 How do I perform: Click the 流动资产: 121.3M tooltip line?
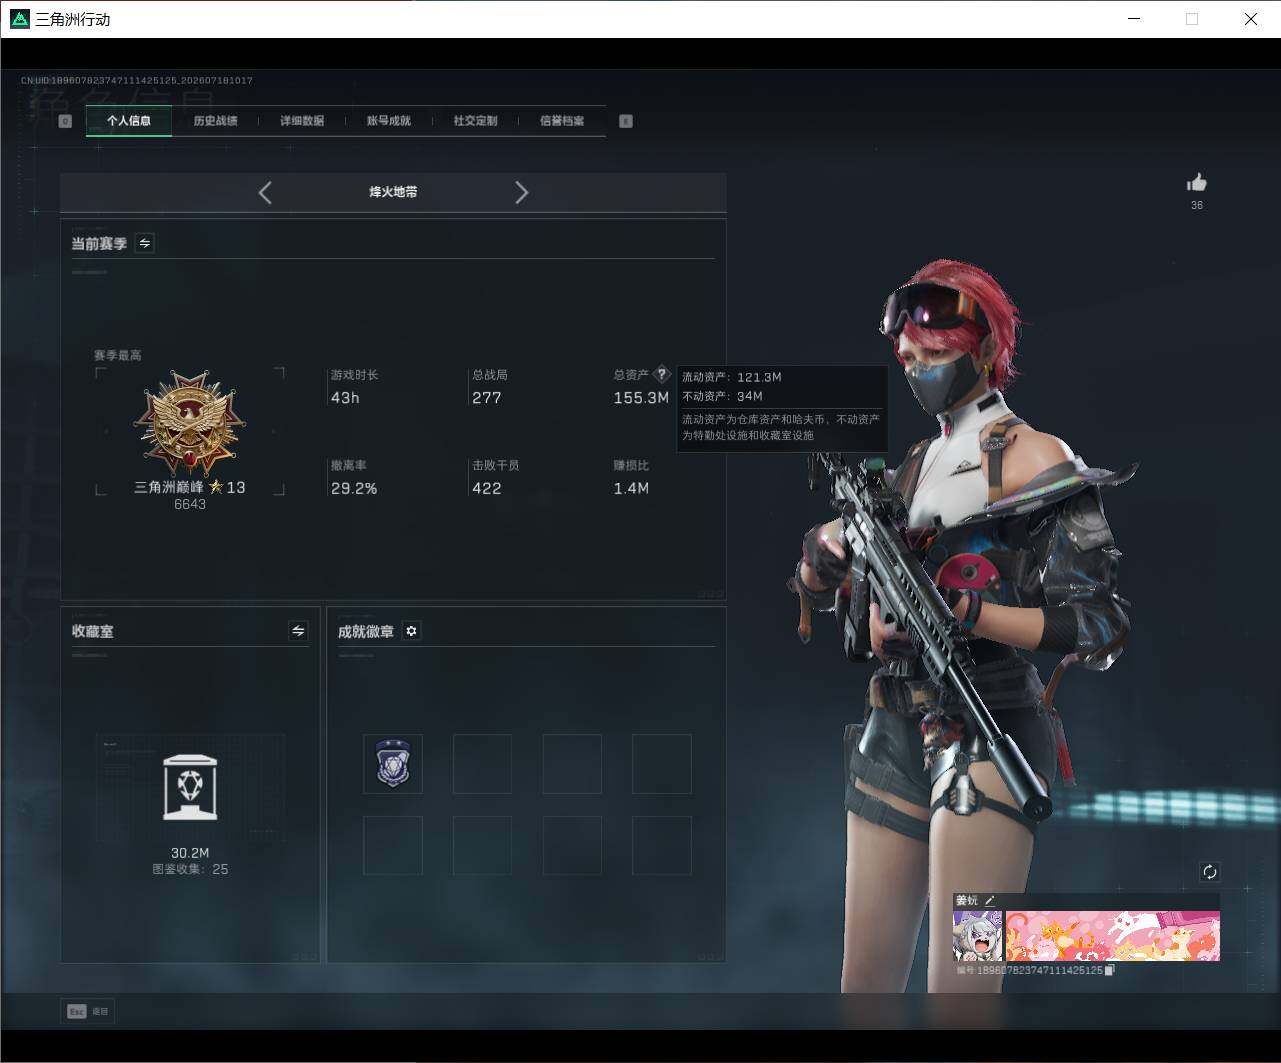pos(732,377)
